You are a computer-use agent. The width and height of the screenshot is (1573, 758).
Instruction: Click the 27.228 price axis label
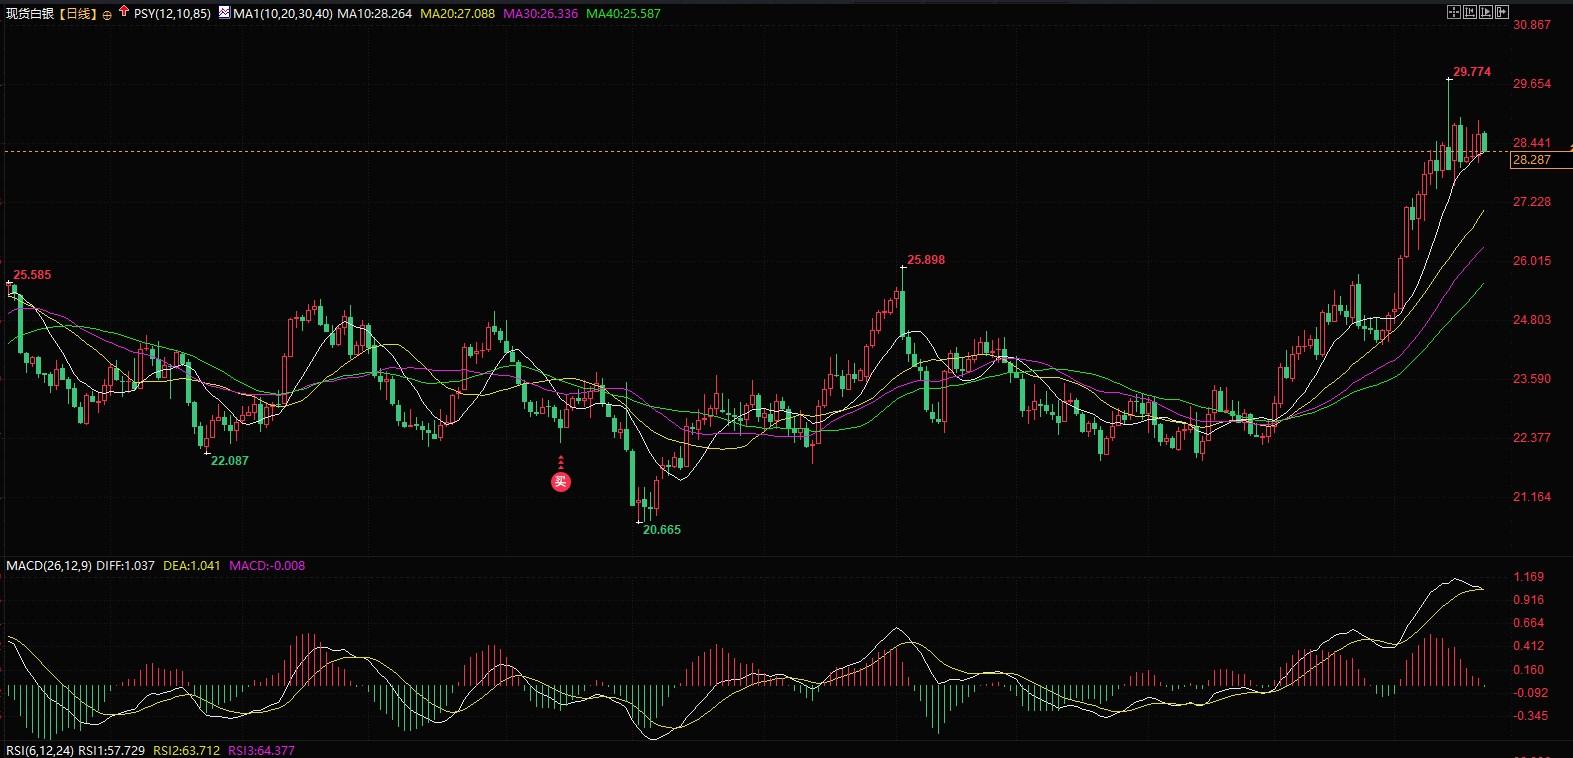pyautogui.click(x=1532, y=202)
